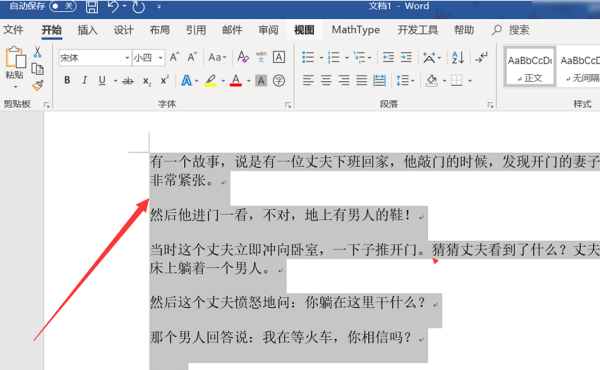Increase font size
The image size is (600, 370).
pos(174,57)
